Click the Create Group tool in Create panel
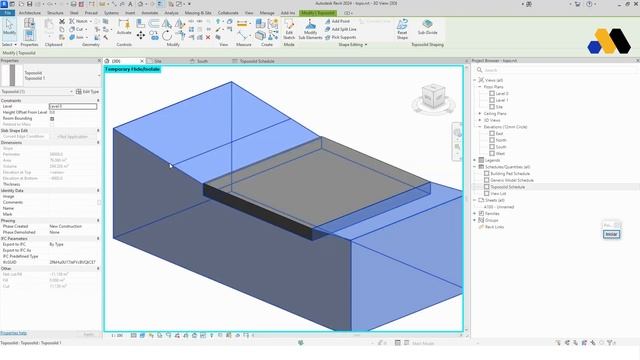 (x=273, y=24)
